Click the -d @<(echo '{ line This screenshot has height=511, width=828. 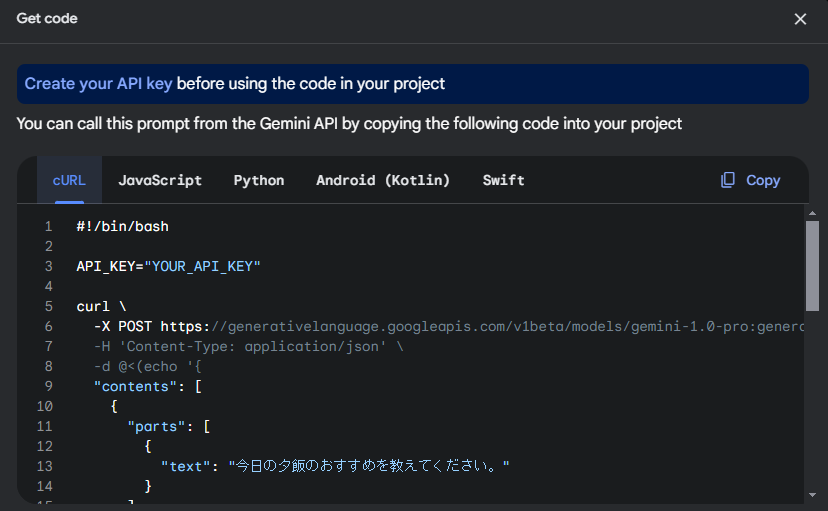(147, 366)
